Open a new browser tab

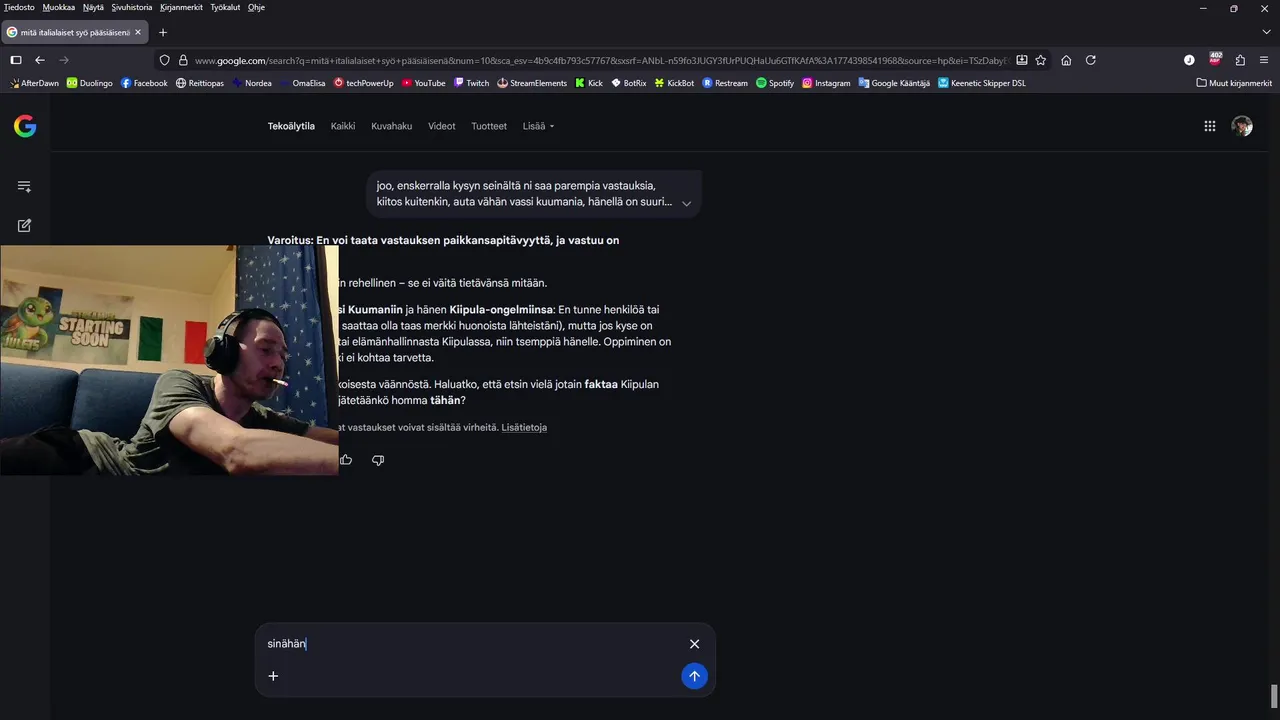coord(163,32)
